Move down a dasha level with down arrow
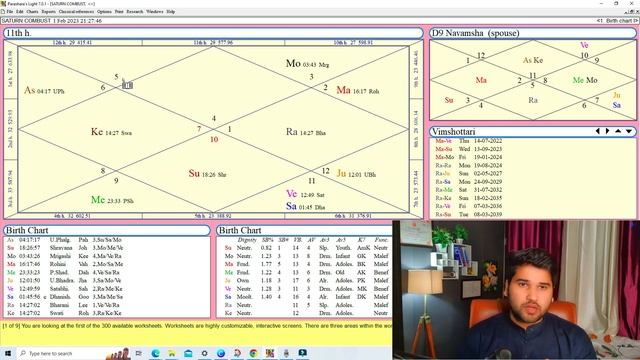The width and height of the screenshot is (640, 360). [629, 131]
